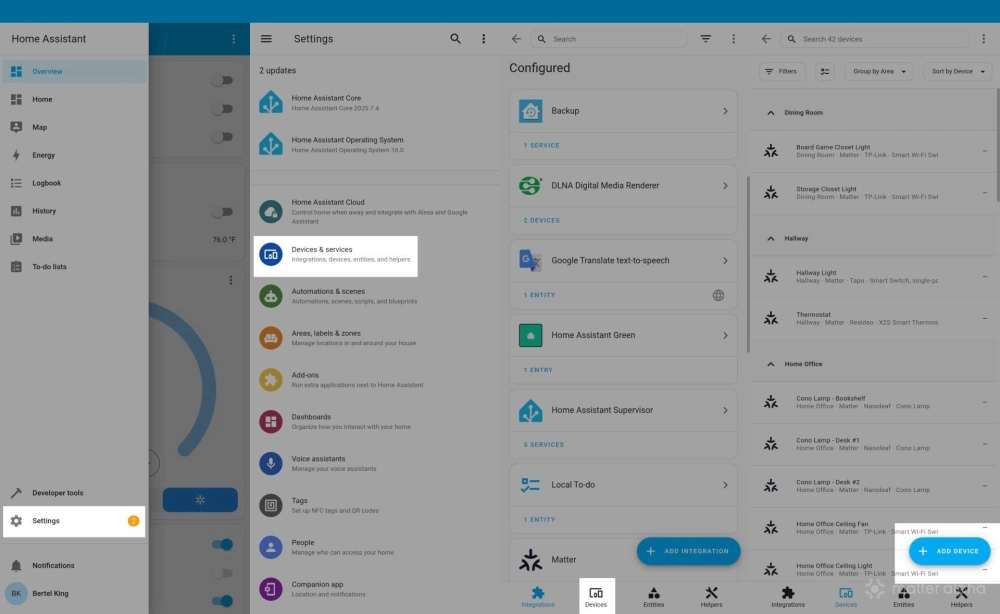Click the search magnifier in the Settings header
The width and height of the screenshot is (1000, 614).
[x=455, y=38]
